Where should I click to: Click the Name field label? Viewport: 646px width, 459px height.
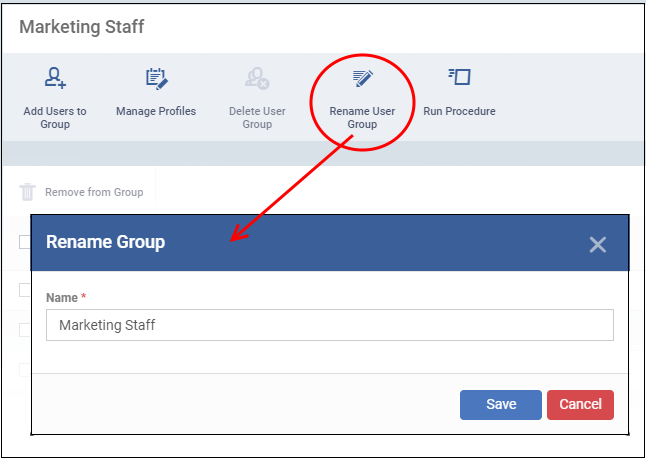click(62, 297)
